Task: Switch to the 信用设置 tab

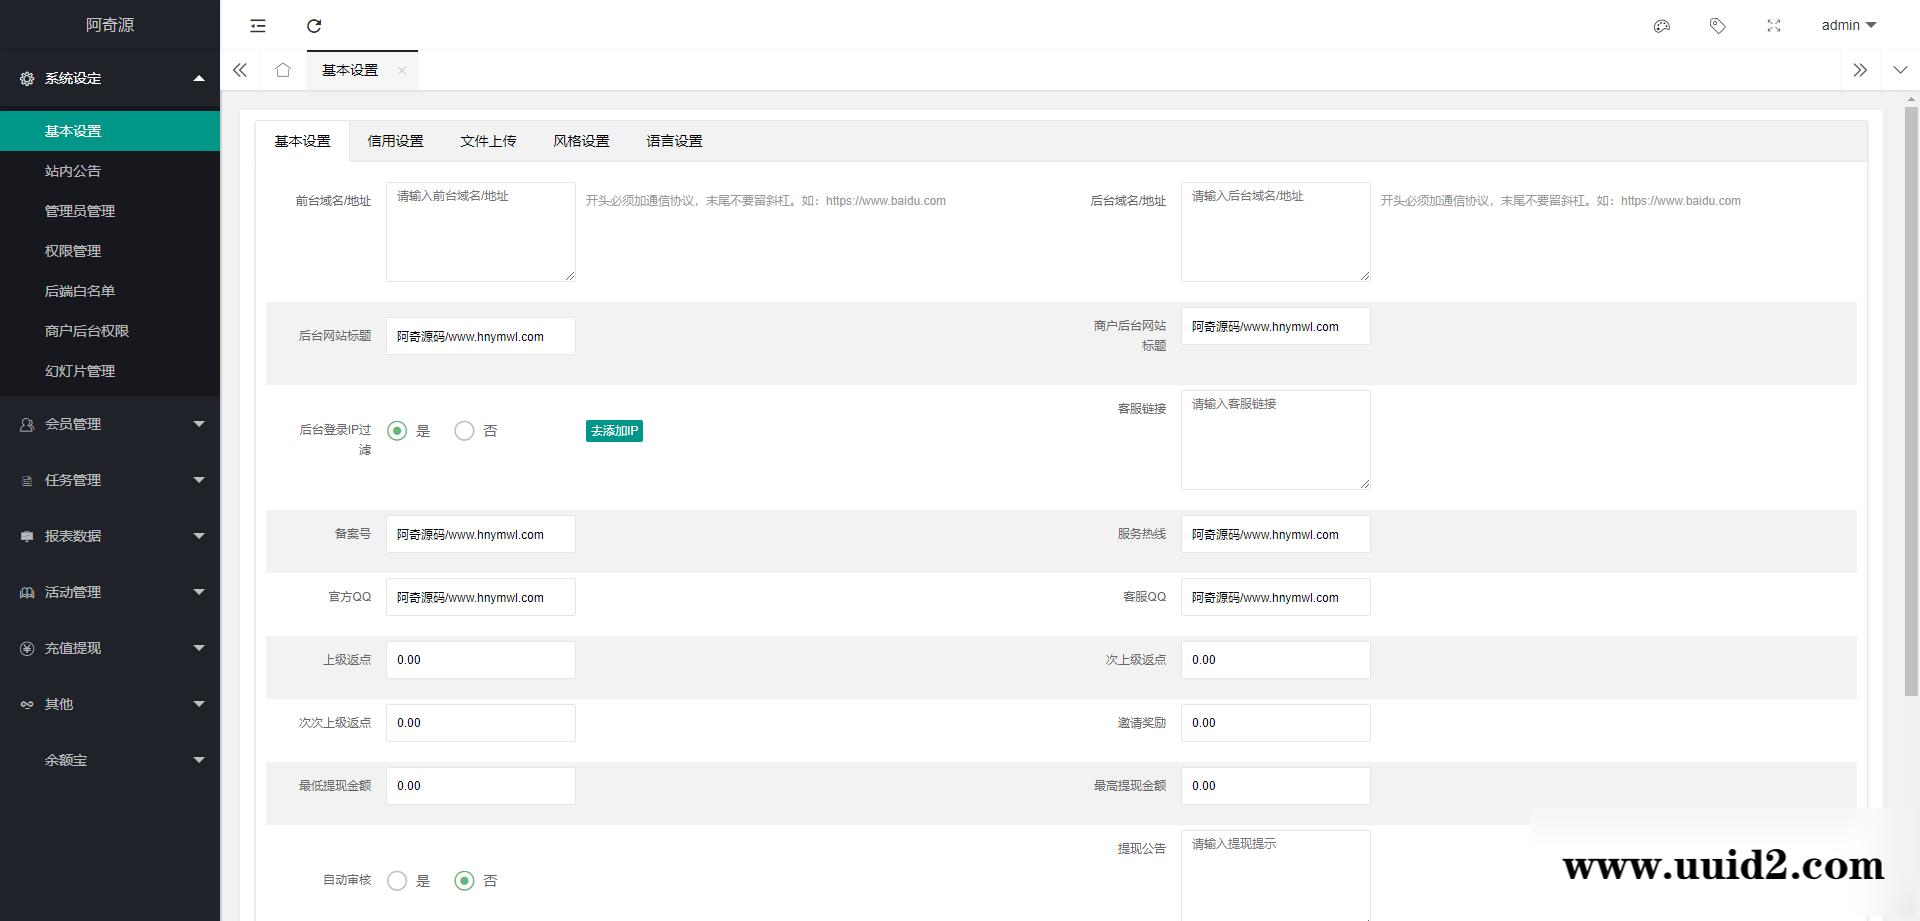Action: tap(395, 141)
